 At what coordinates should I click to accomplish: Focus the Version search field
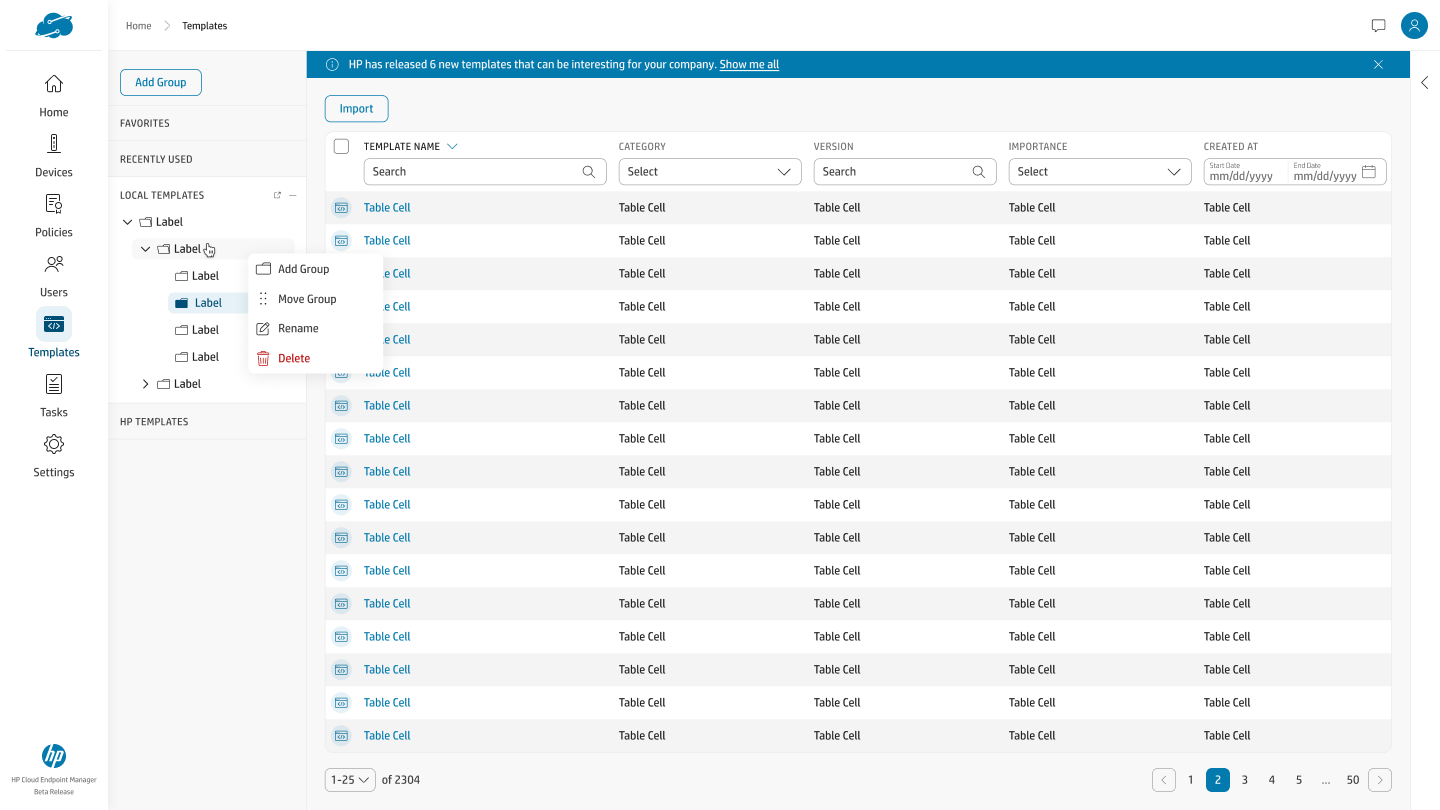(905, 172)
